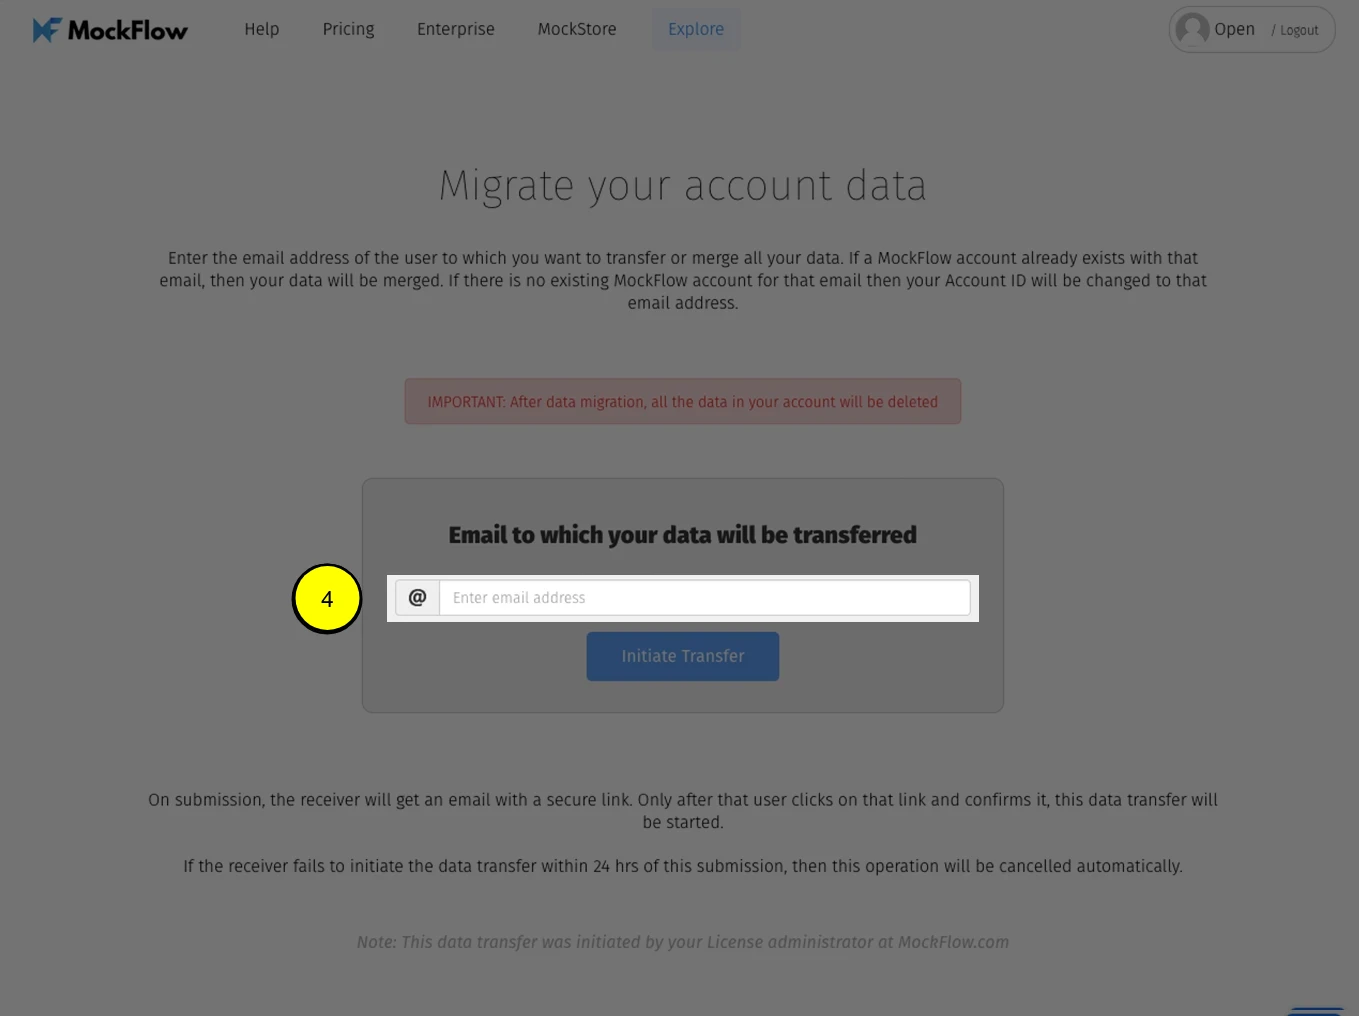
Task: Open the Enterprise menu item
Action: pyautogui.click(x=456, y=29)
